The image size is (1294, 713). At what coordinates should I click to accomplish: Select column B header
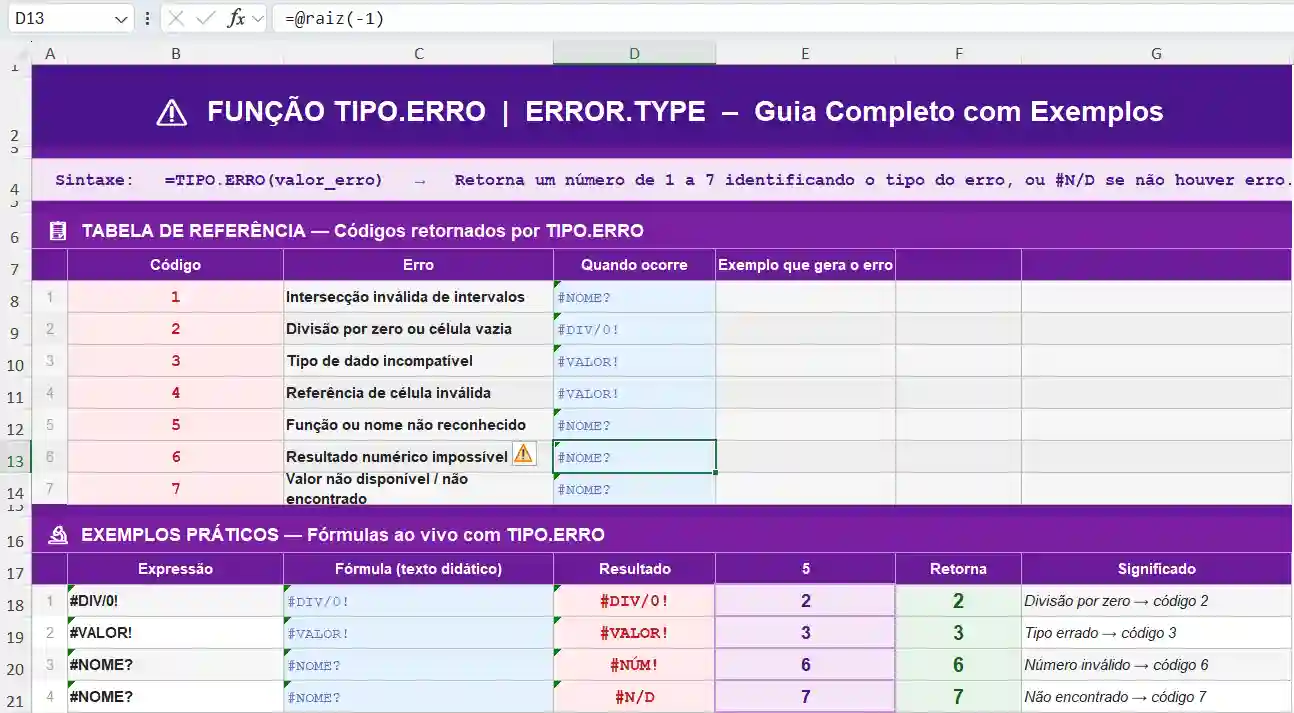[x=176, y=54]
